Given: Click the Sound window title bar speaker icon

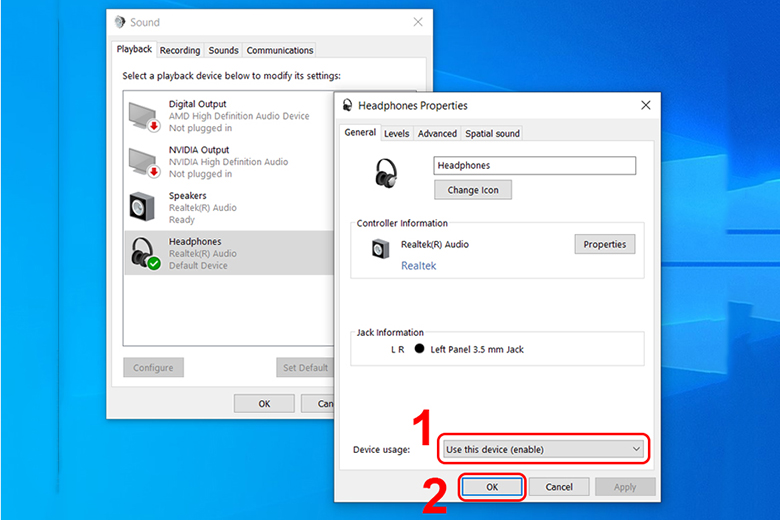Looking at the screenshot, I should (120, 22).
